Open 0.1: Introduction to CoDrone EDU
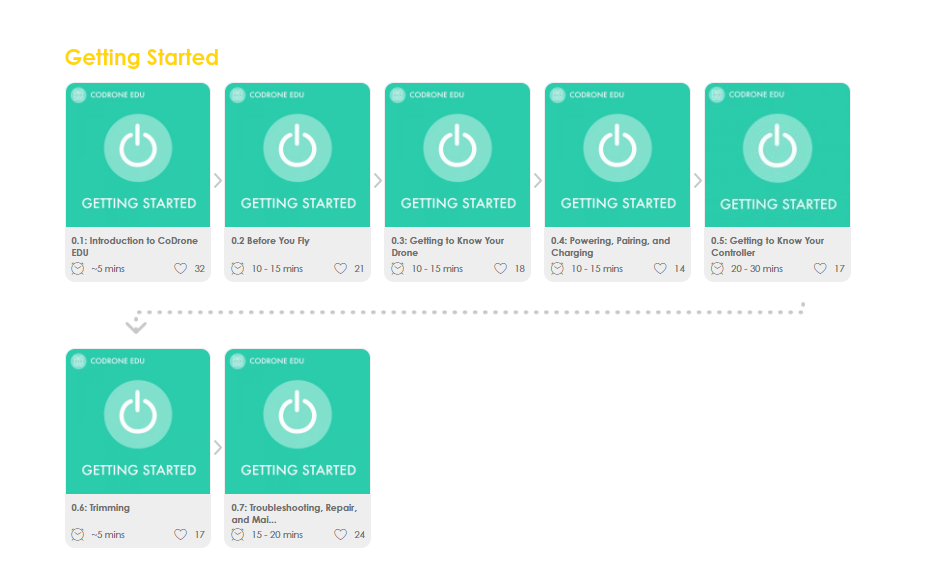 click(137, 246)
